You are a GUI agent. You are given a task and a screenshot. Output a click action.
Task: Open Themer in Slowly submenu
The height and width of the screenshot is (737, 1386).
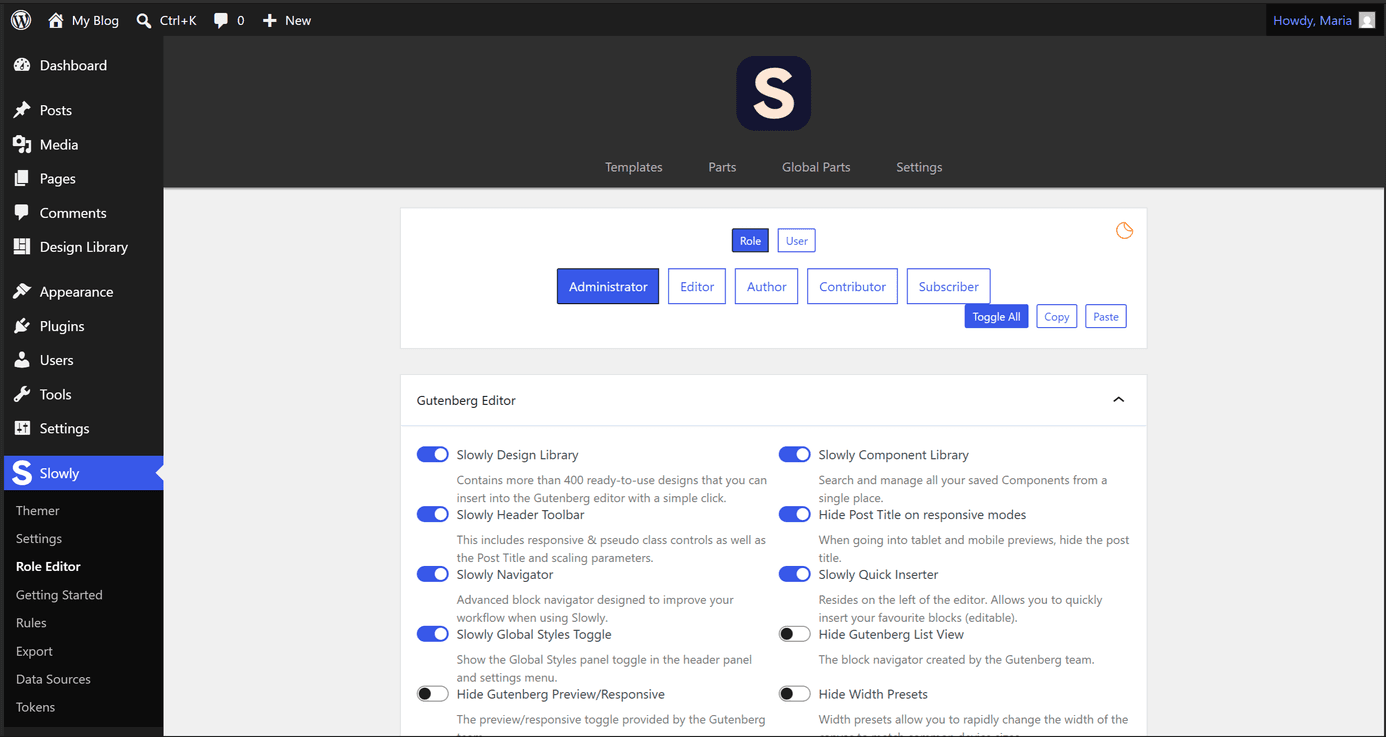coord(38,511)
